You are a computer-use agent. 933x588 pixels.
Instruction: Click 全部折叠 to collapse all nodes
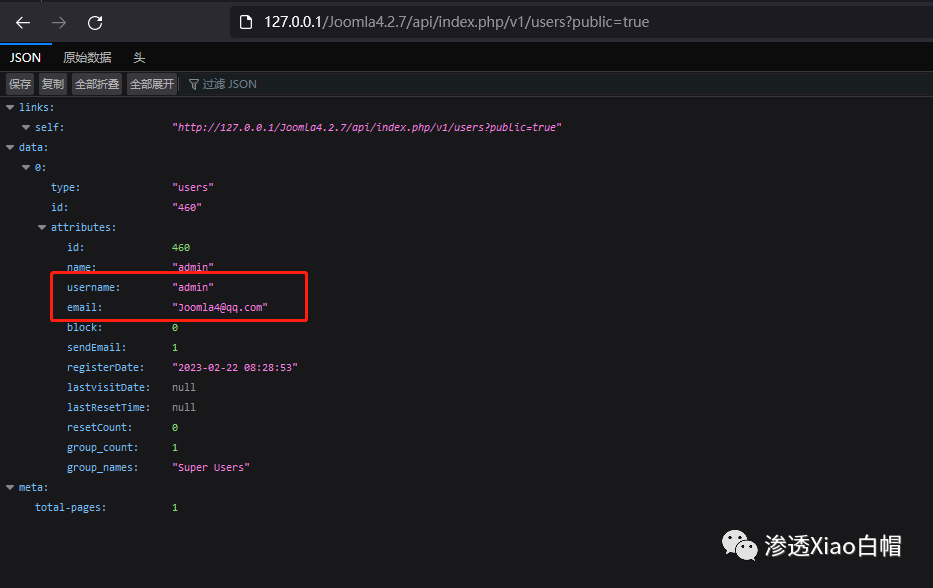[x=97, y=84]
